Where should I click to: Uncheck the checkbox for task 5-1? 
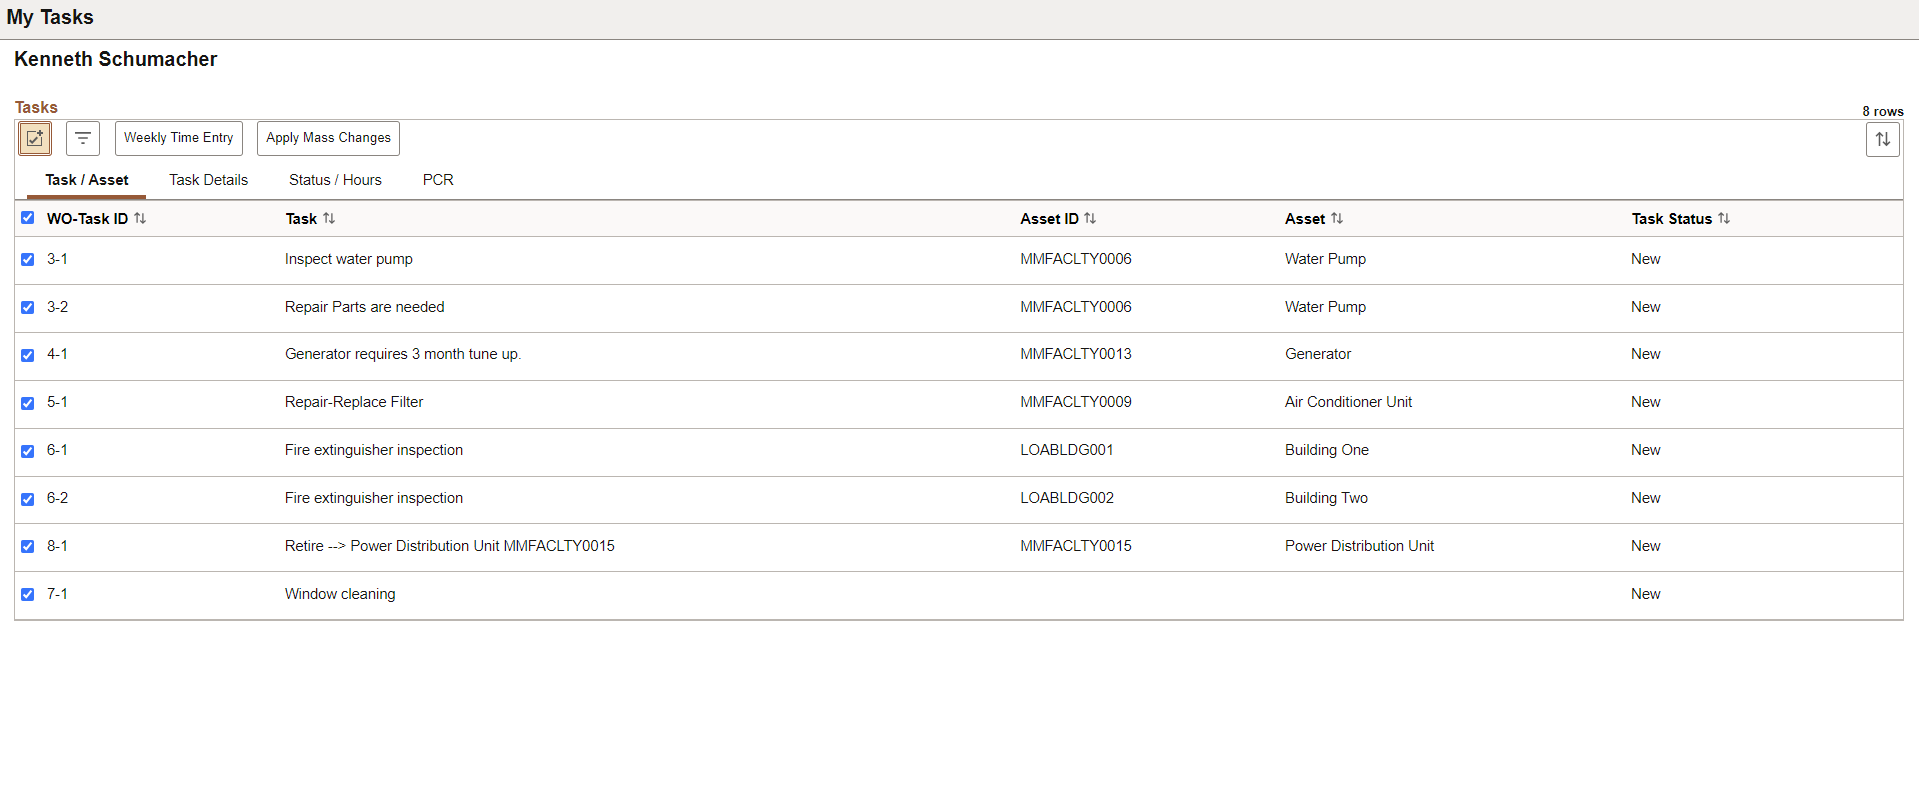(x=28, y=403)
